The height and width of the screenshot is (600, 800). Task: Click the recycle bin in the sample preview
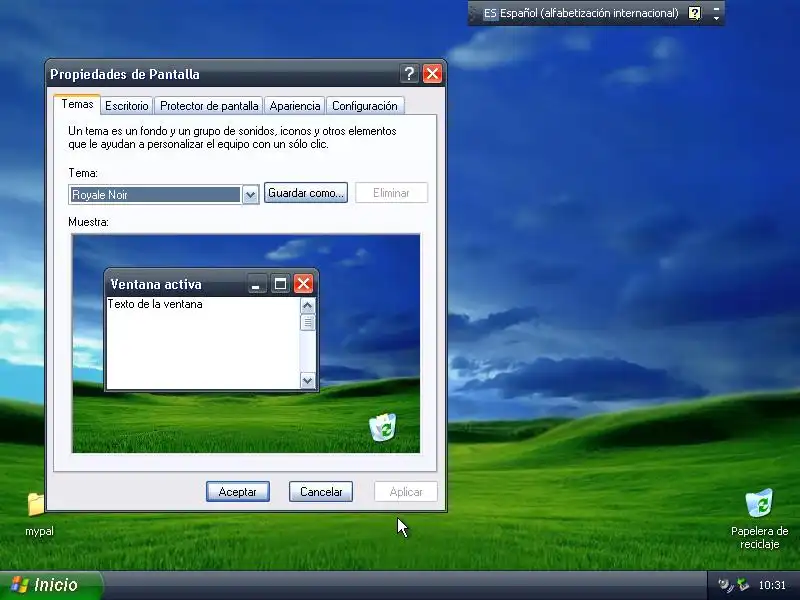coord(383,427)
